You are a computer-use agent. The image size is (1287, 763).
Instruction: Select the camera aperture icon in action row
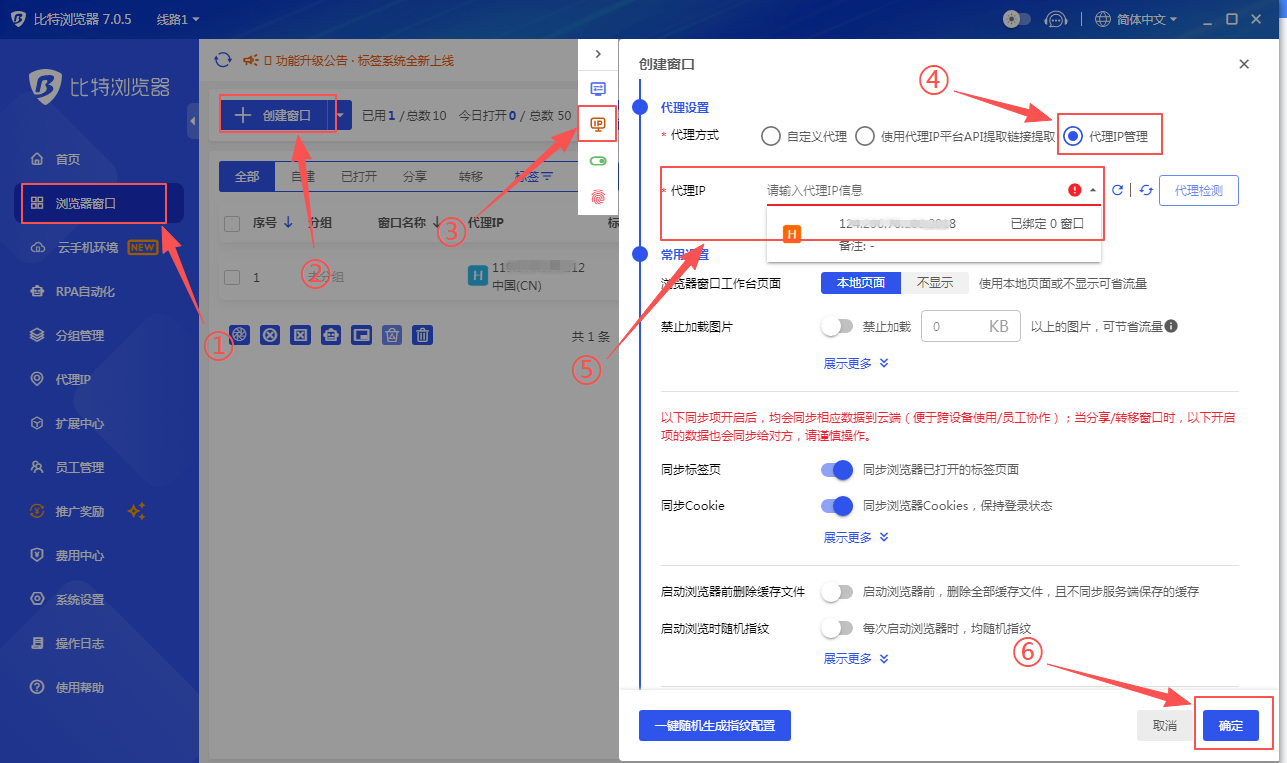240,335
